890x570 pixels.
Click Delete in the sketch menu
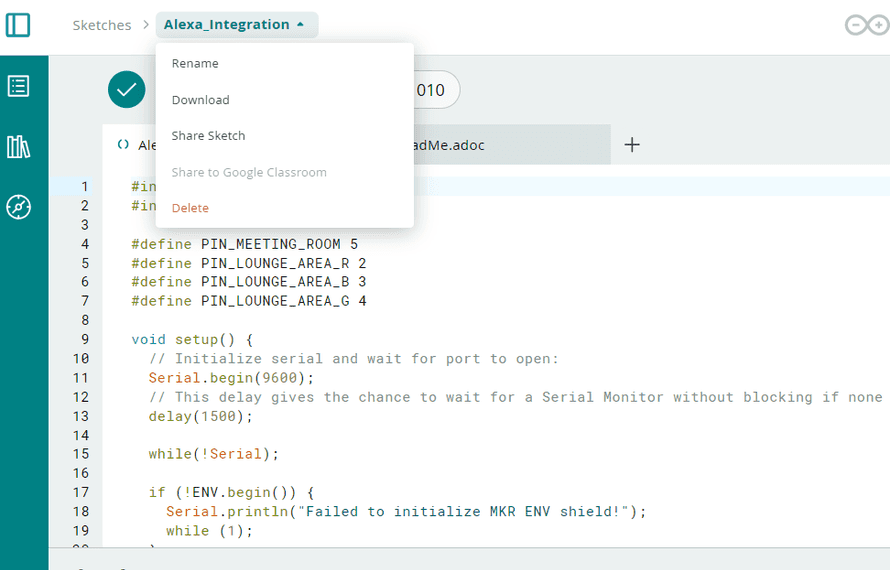coord(190,208)
